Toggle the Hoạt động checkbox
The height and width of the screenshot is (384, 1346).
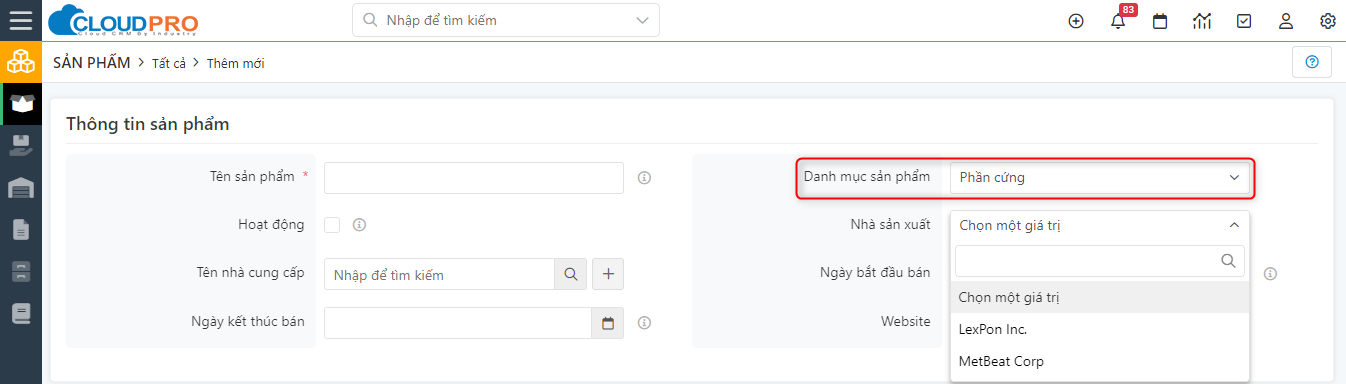pos(332,225)
